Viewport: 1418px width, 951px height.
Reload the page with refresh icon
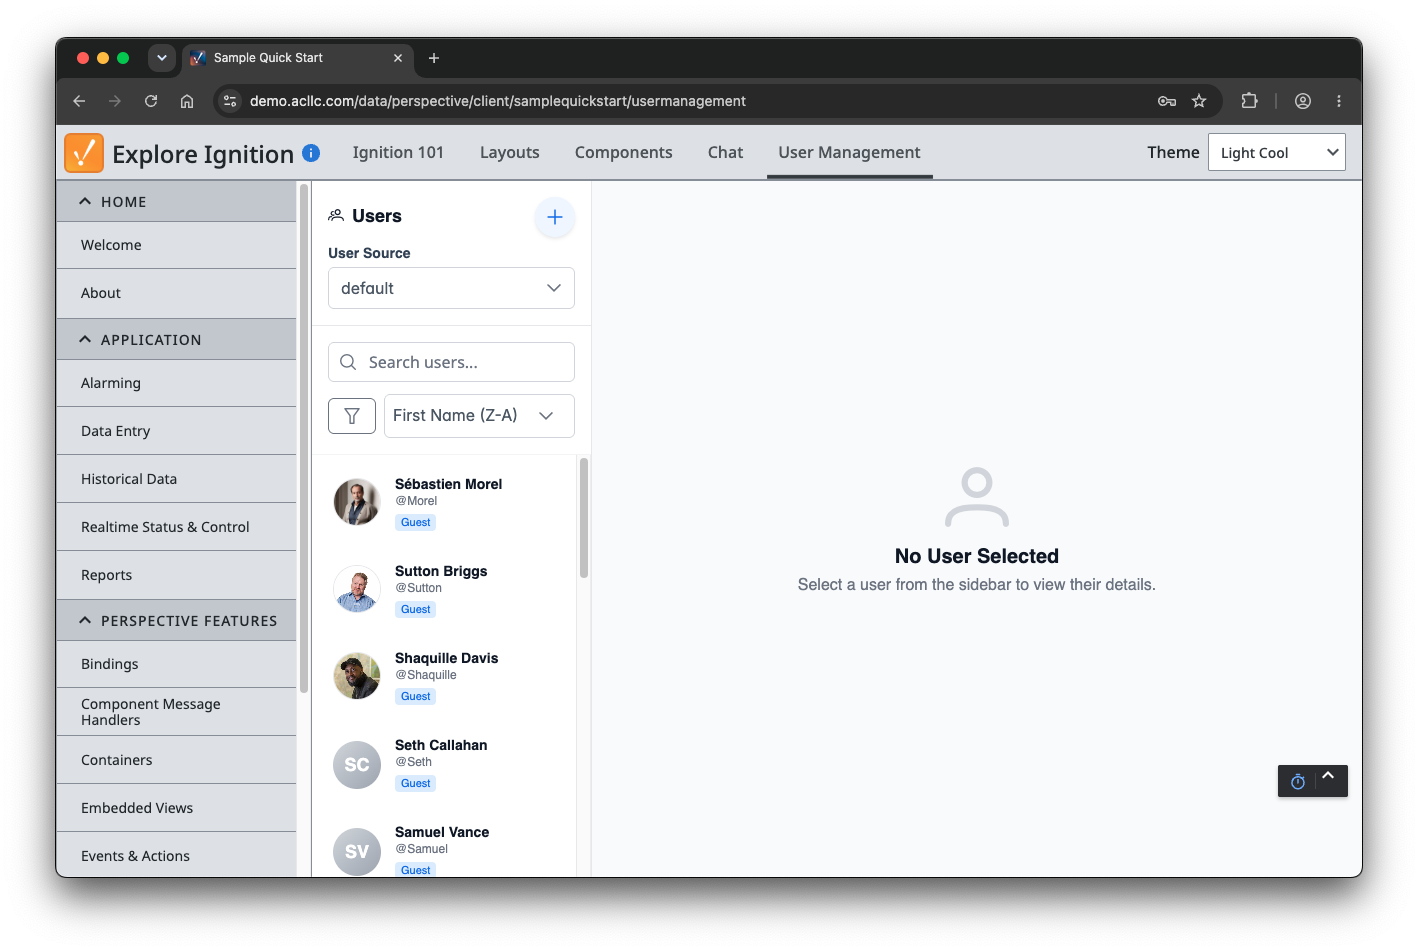coord(151,101)
